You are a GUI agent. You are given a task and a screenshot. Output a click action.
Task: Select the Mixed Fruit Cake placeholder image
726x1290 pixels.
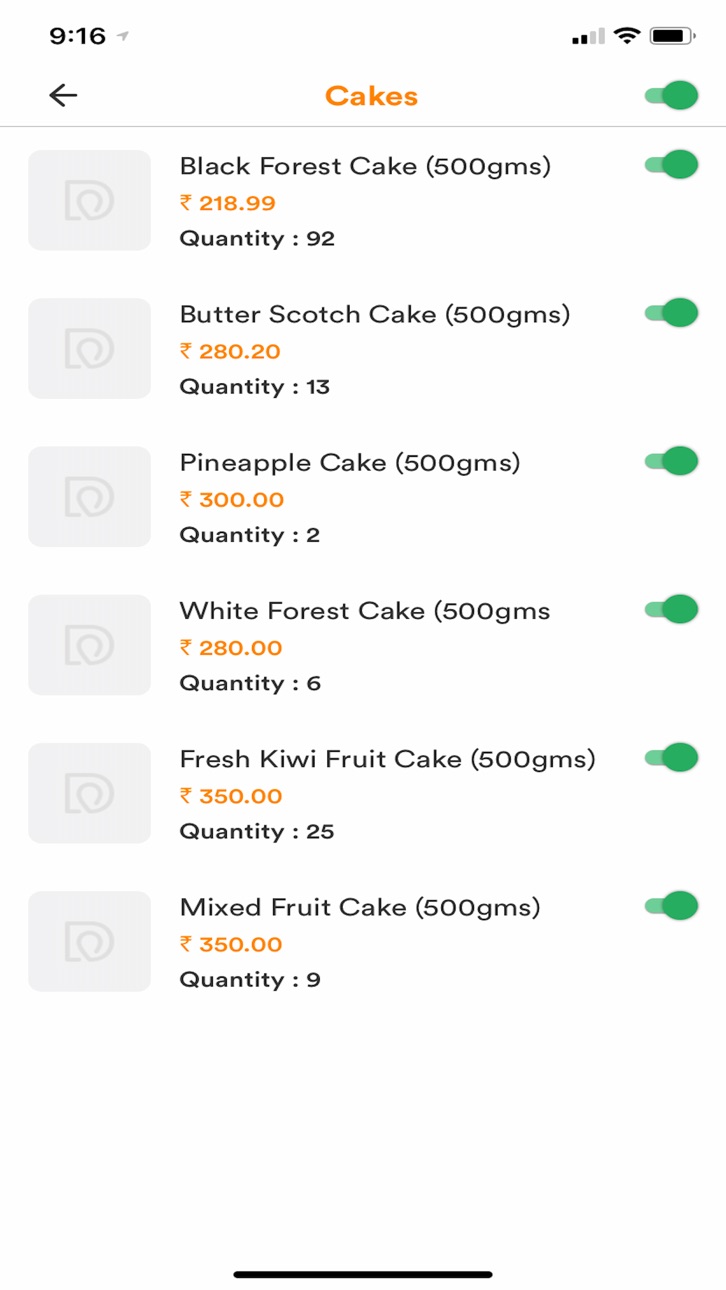89,941
